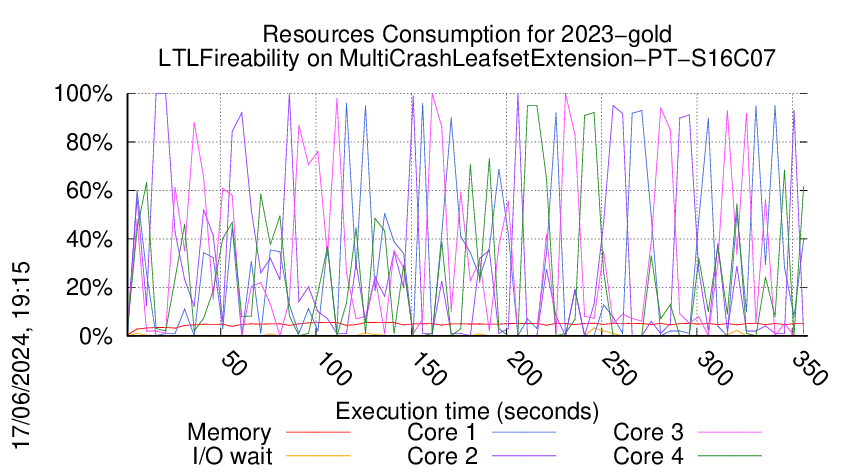Click the 20% y-axis label

coord(89,288)
